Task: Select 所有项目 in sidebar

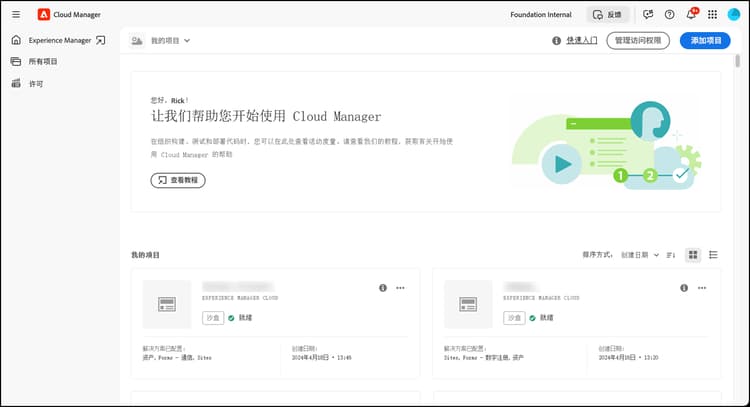Action: click(x=43, y=61)
